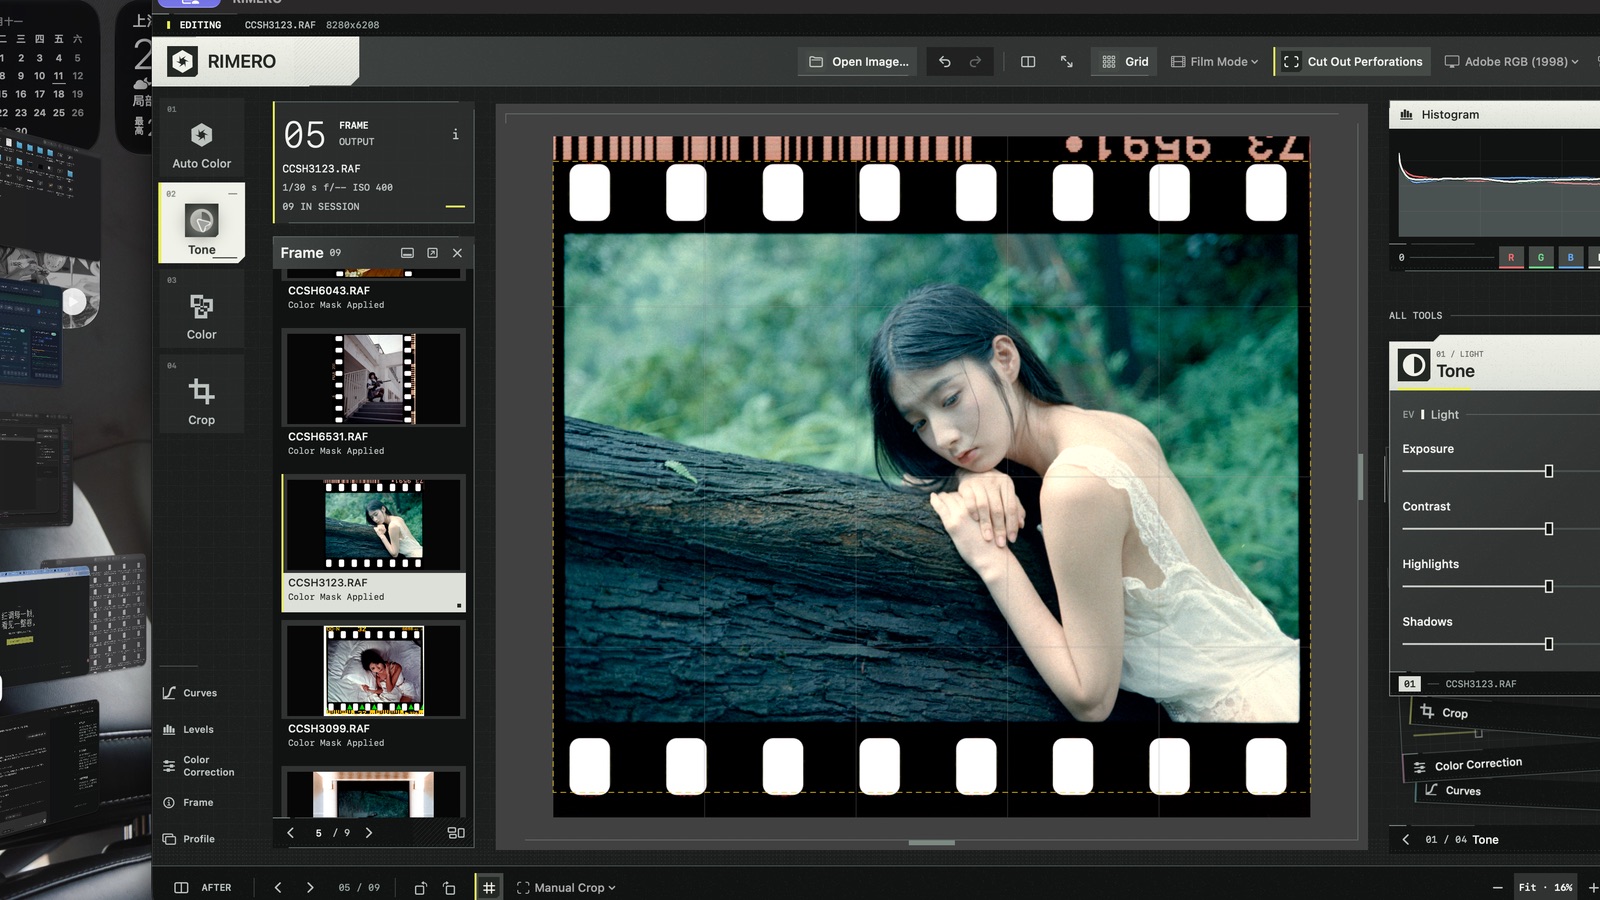This screenshot has height=900, width=1600.
Task: Click the frame info icon
Action: click(455, 134)
